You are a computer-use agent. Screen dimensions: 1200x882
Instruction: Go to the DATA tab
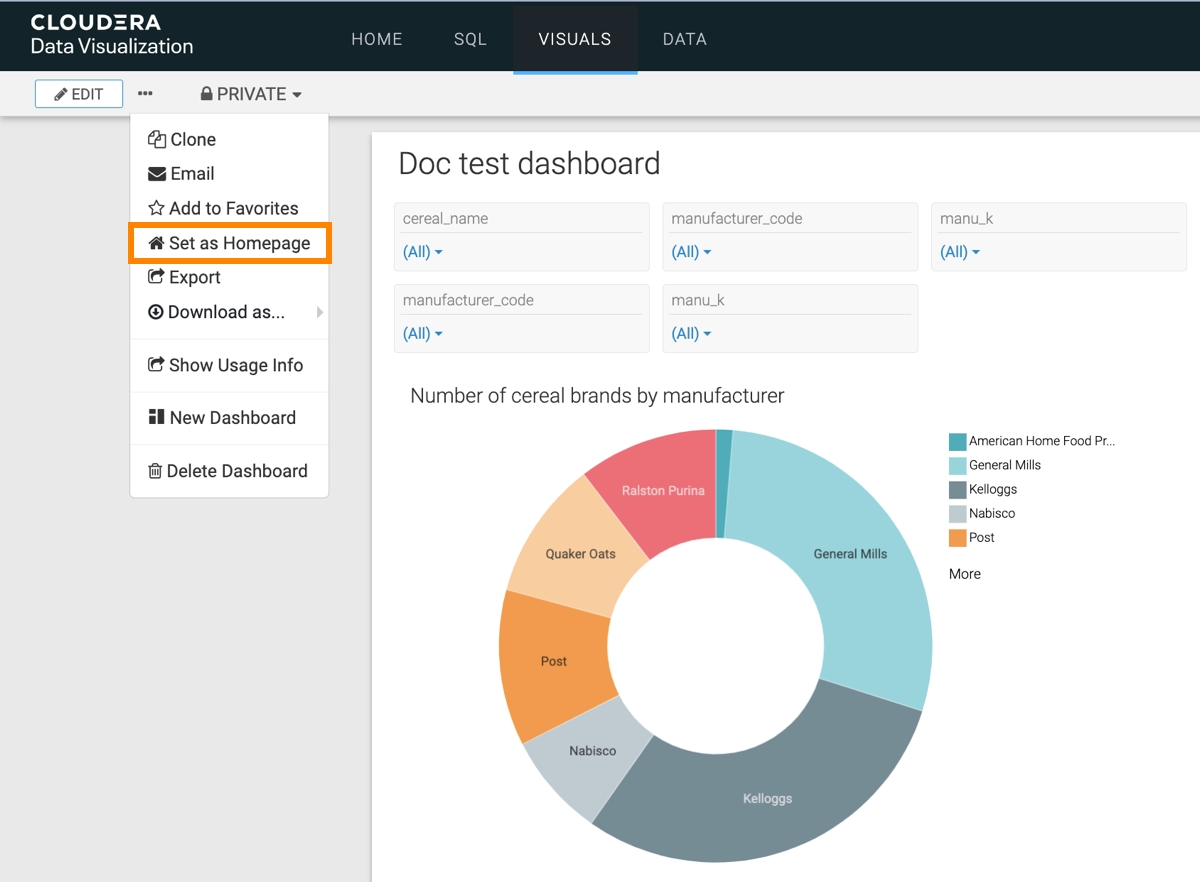point(684,40)
